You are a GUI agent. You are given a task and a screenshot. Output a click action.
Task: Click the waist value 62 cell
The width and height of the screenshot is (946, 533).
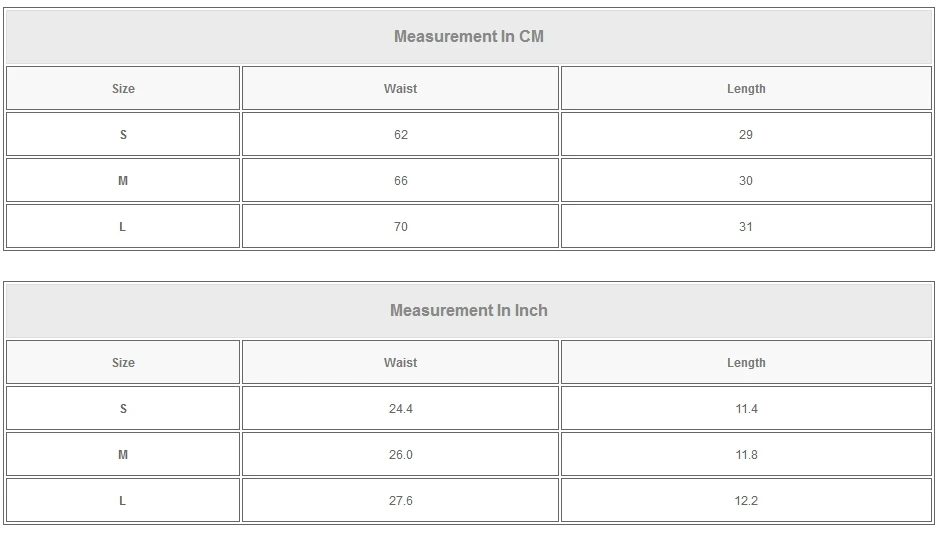(400, 135)
